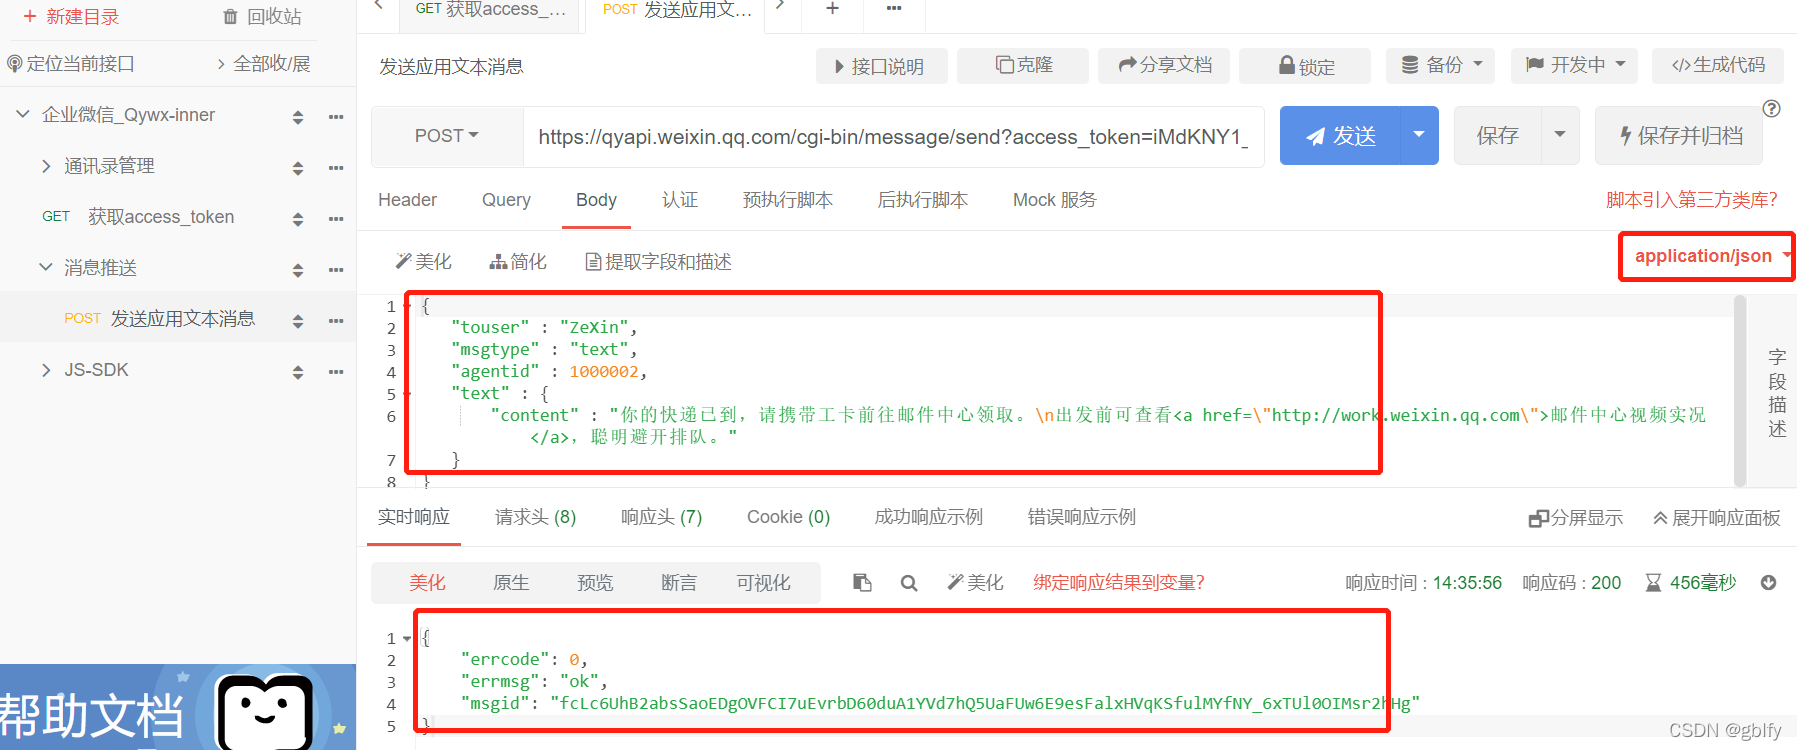
Task: Click 提取字段和描述
Action: [658, 262]
